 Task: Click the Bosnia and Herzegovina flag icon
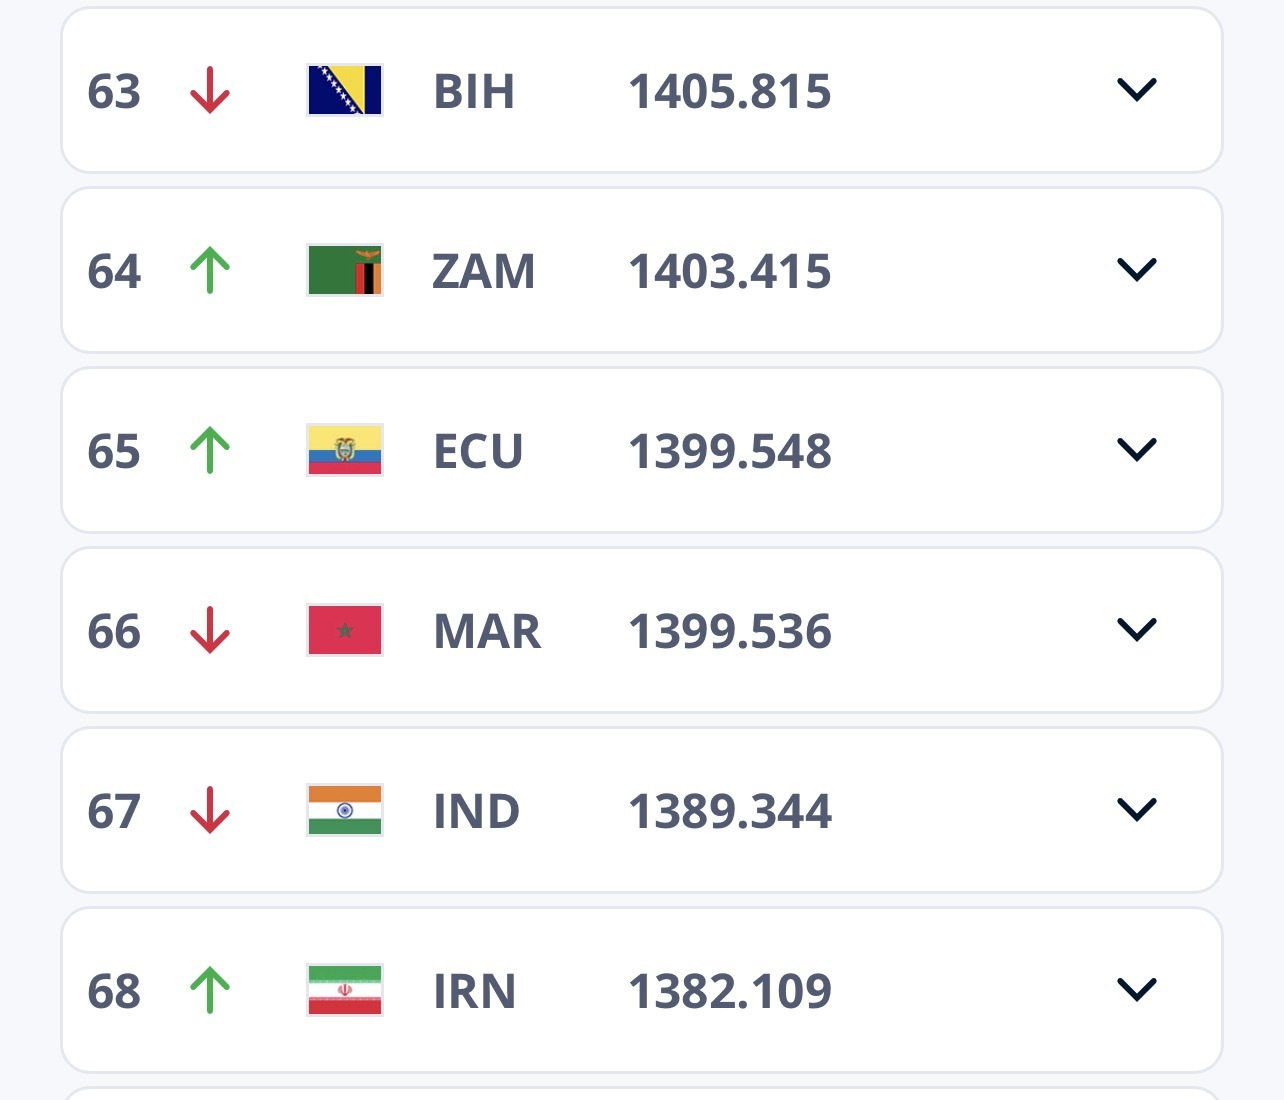click(x=345, y=91)
